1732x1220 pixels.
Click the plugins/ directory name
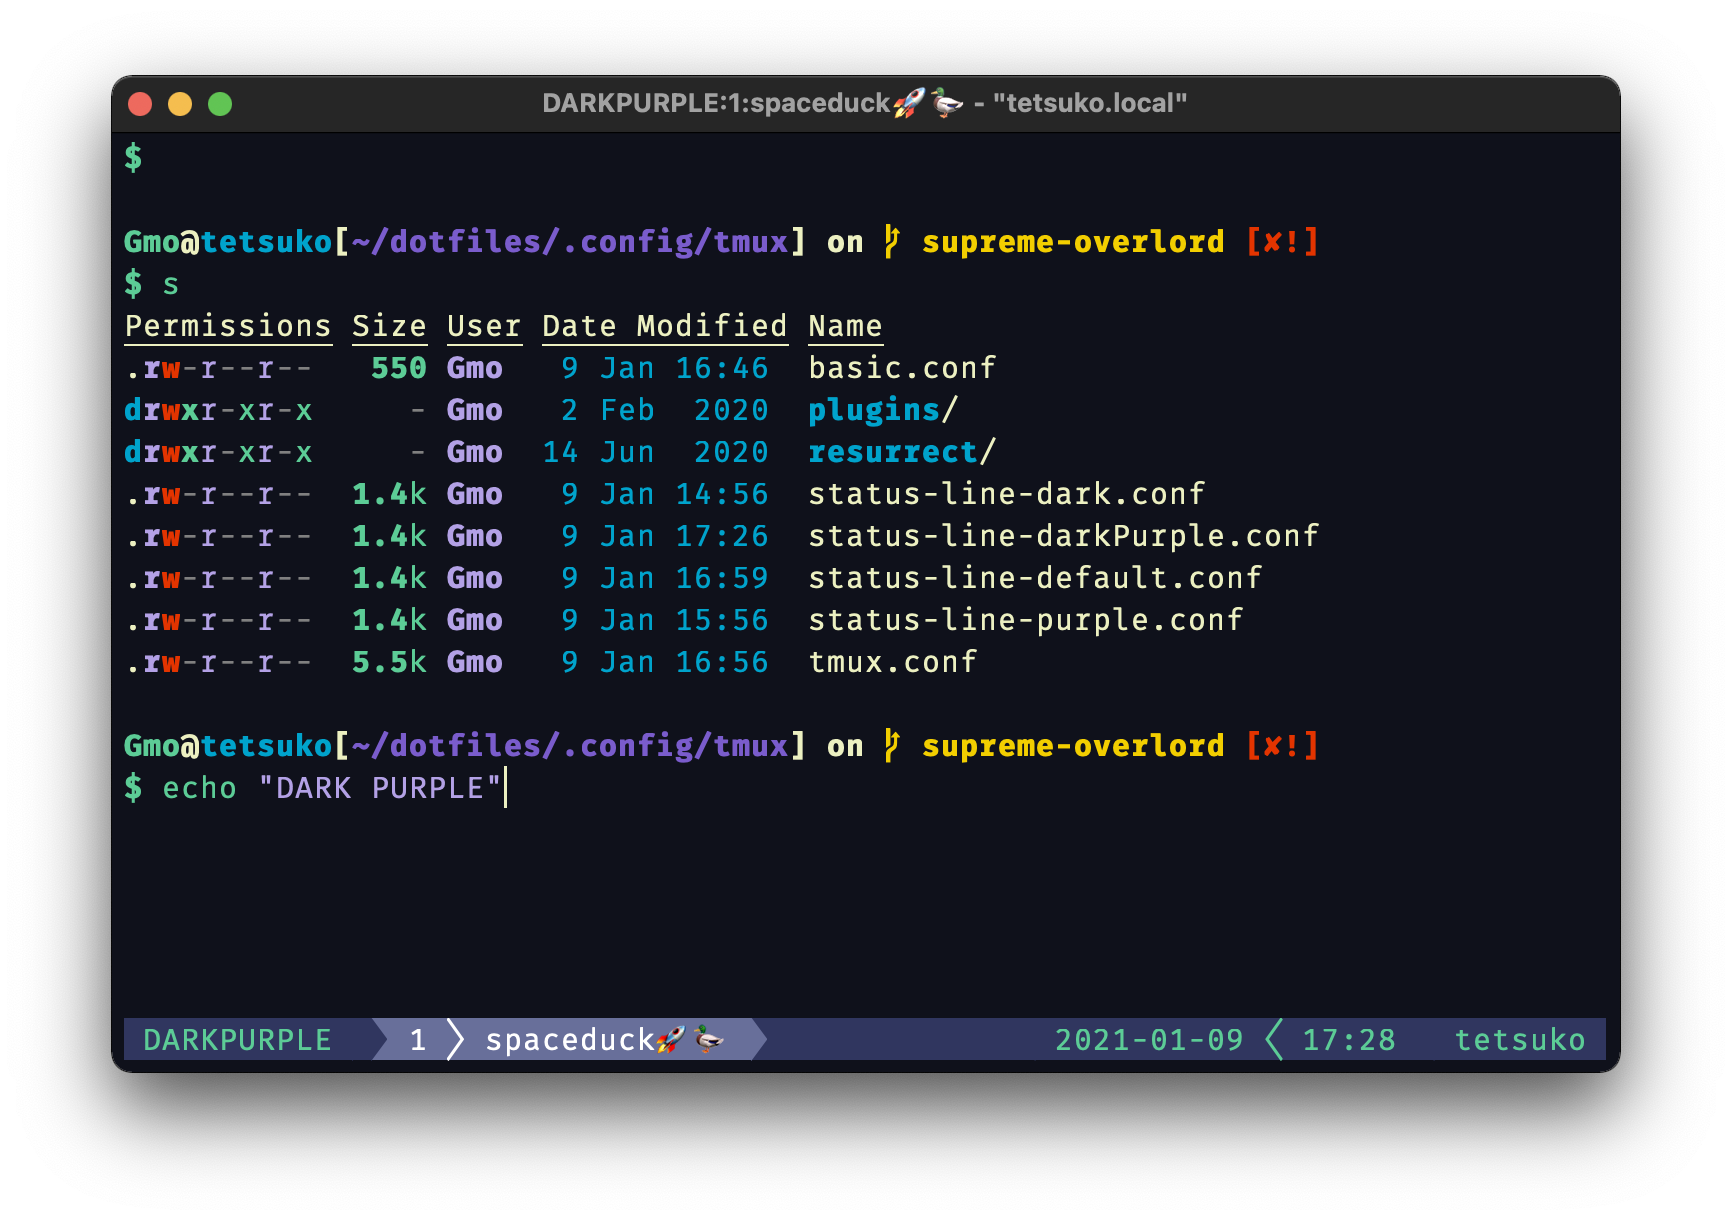coord(883,410)
